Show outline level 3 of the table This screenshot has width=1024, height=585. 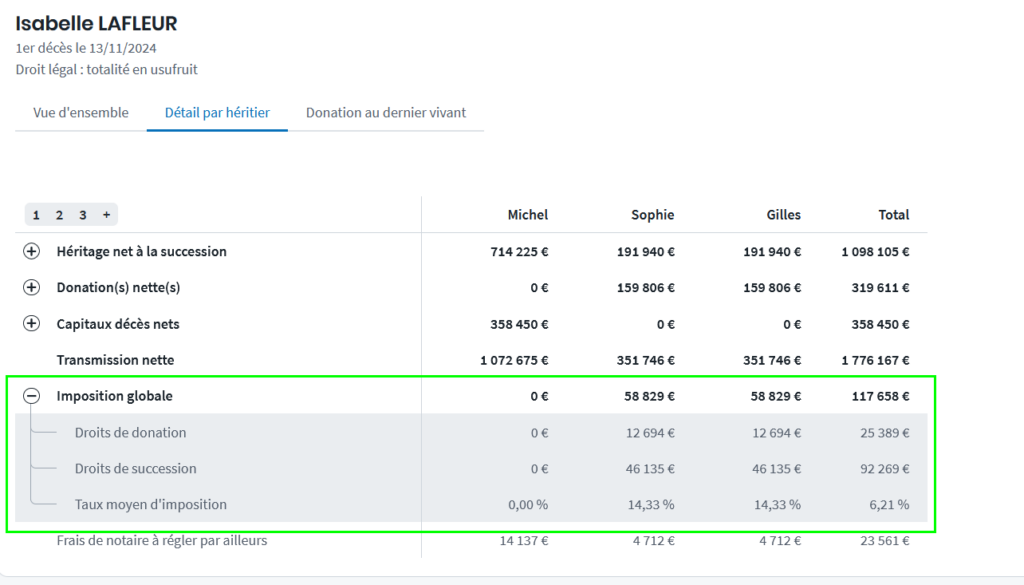pyautogui.click(x=83, y=215)
